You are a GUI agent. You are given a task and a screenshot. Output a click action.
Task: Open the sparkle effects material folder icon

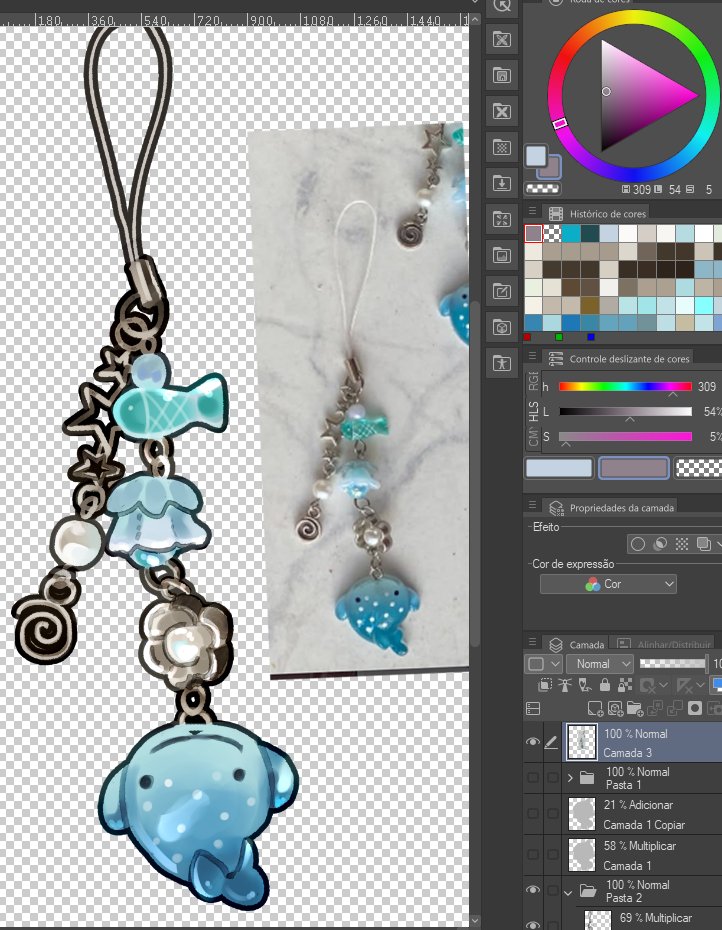pyautogui.click(x=502, y=219)
